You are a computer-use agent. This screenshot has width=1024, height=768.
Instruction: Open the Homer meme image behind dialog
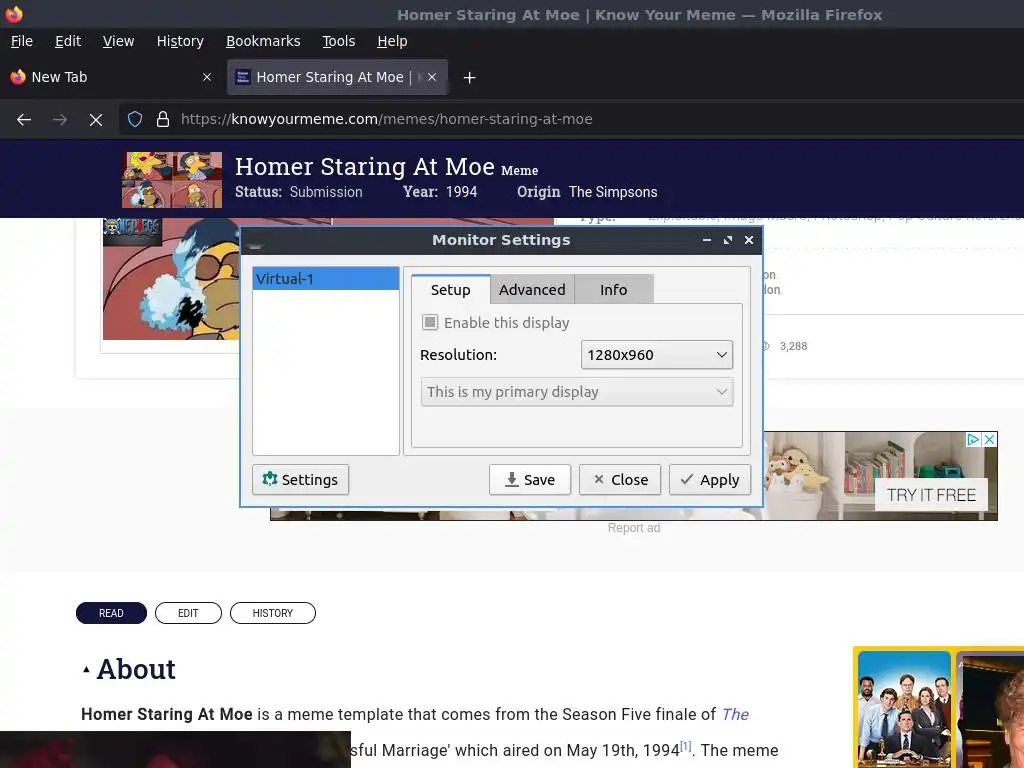[x=171, y=279]
